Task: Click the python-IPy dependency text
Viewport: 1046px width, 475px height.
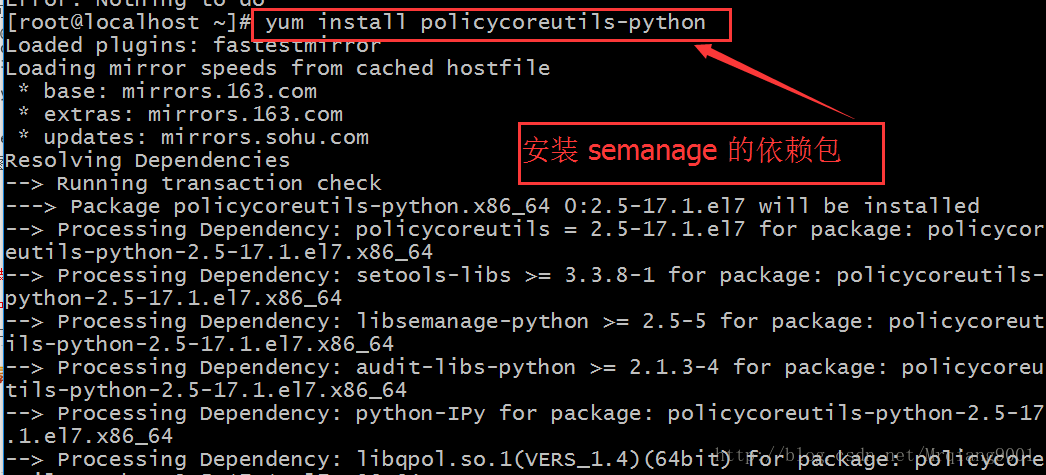Action: pyautogui.click(x=420, y=413)
